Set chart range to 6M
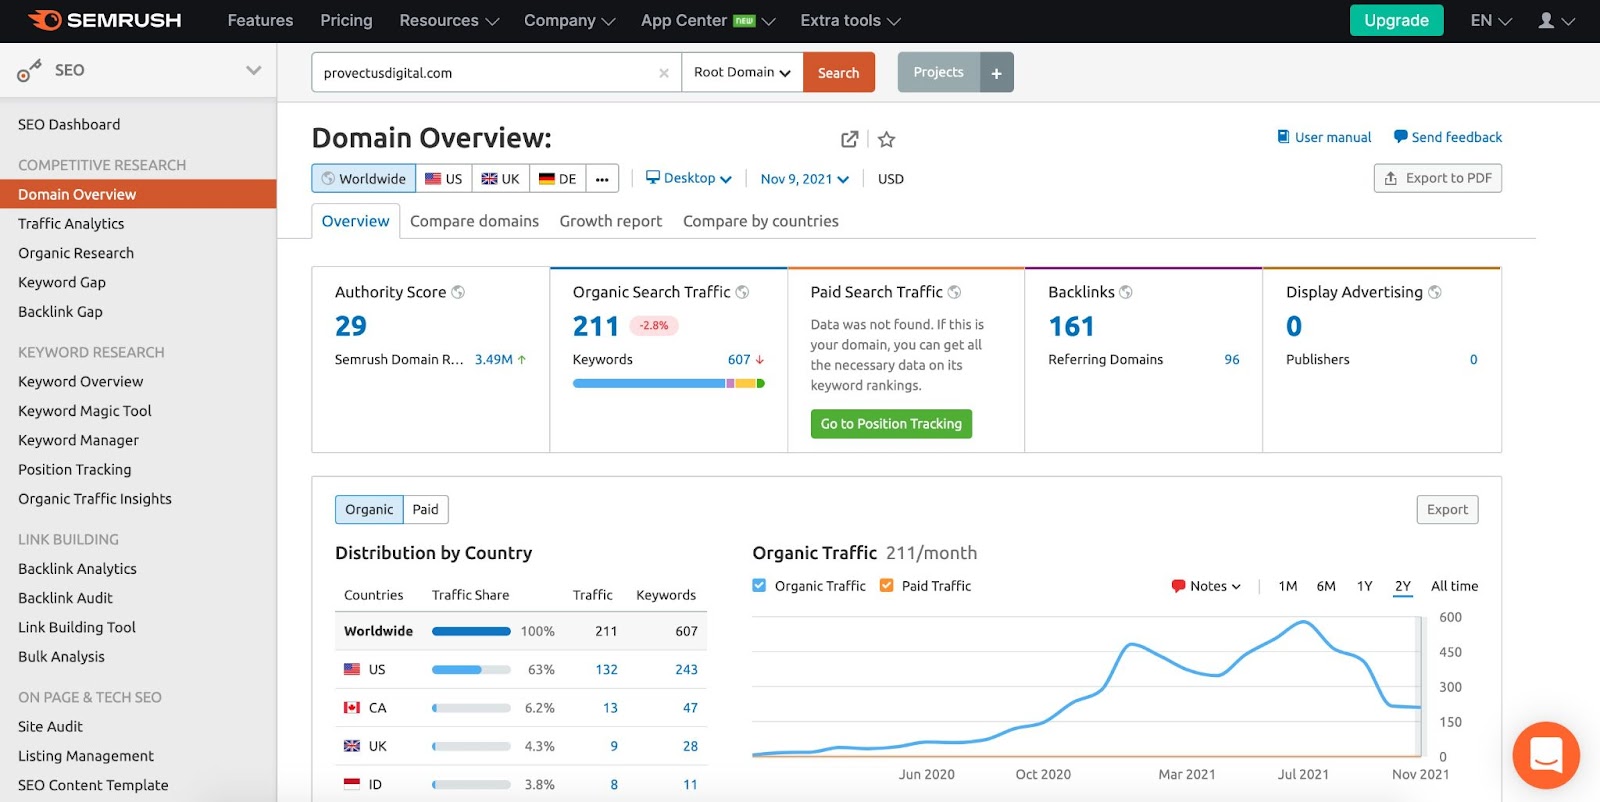 click(x=1326, y=586)
